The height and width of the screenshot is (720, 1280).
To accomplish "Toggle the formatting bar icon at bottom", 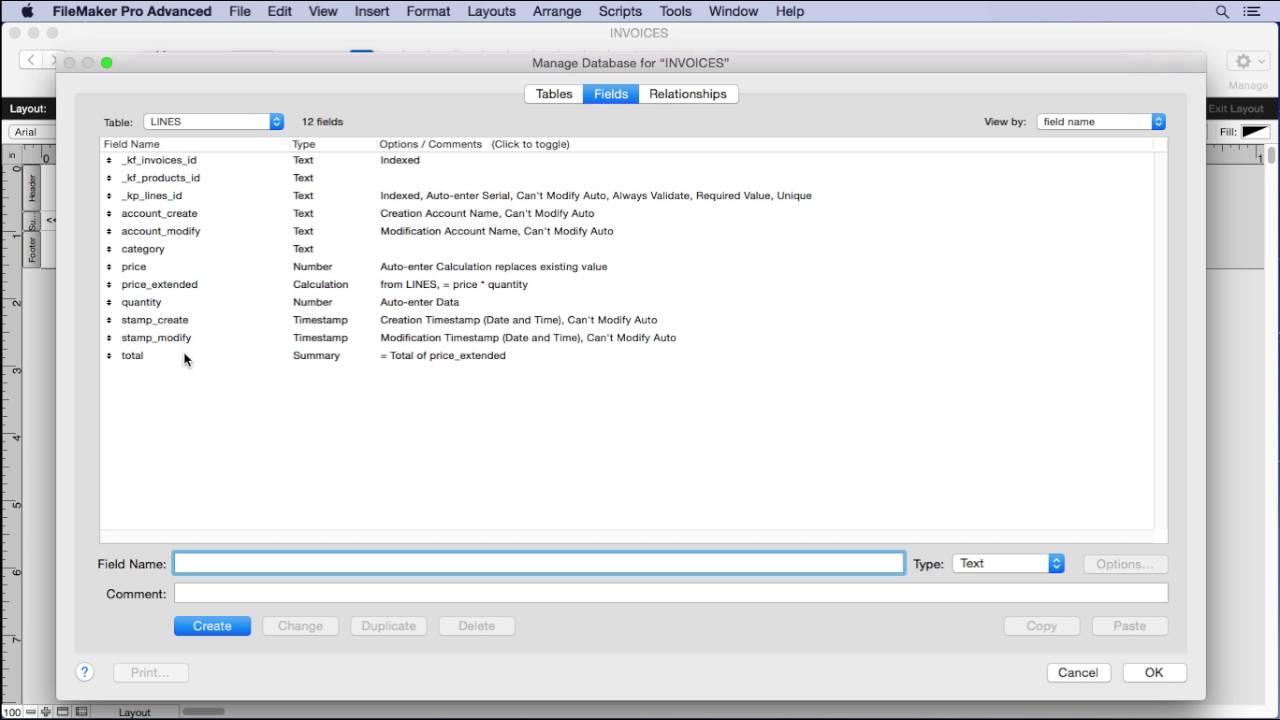I will 82,712.
